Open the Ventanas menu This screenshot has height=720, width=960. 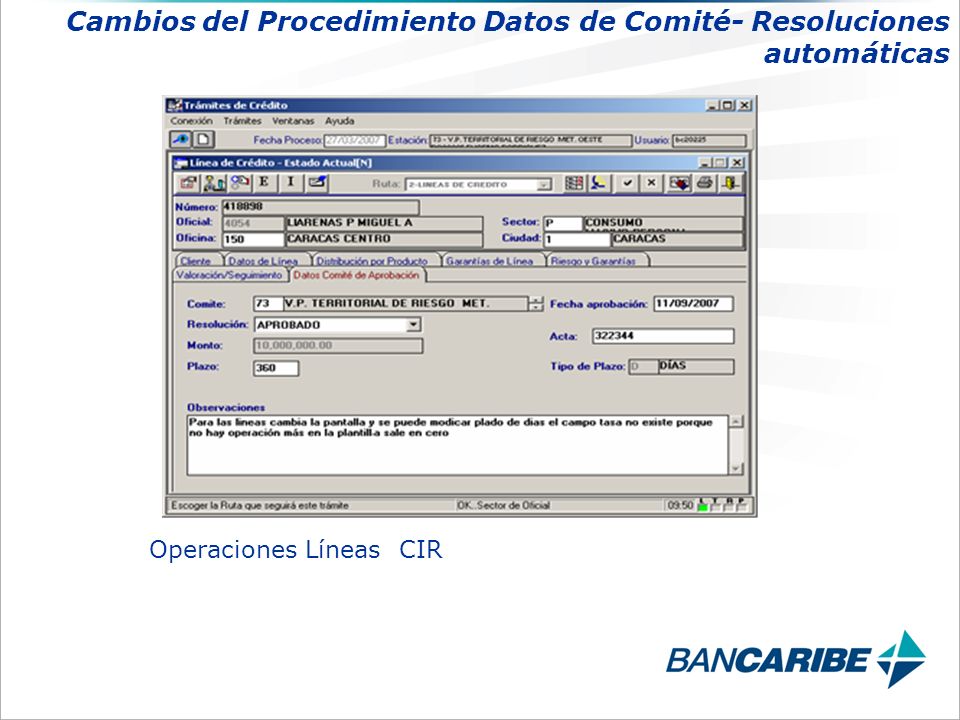point(293,121)
